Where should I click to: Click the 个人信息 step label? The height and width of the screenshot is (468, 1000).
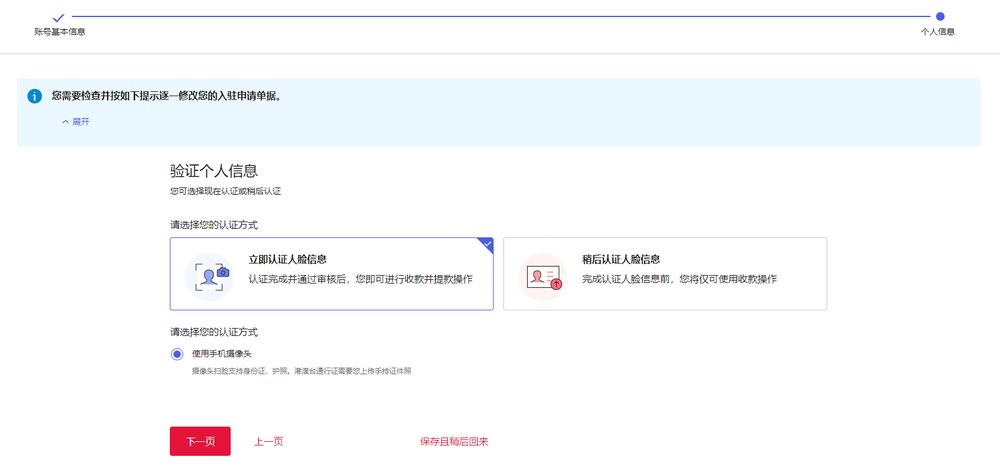[x=938, y=32]
